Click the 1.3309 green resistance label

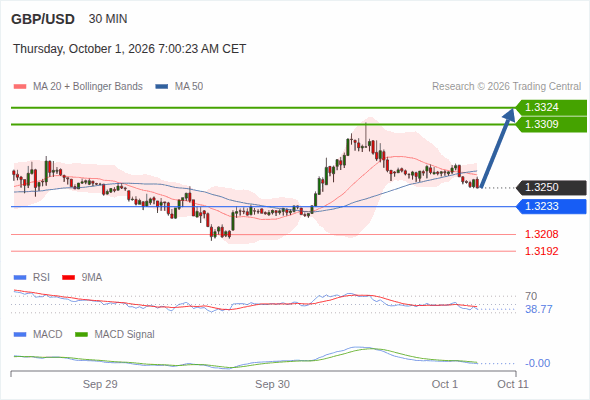[551, 124]
